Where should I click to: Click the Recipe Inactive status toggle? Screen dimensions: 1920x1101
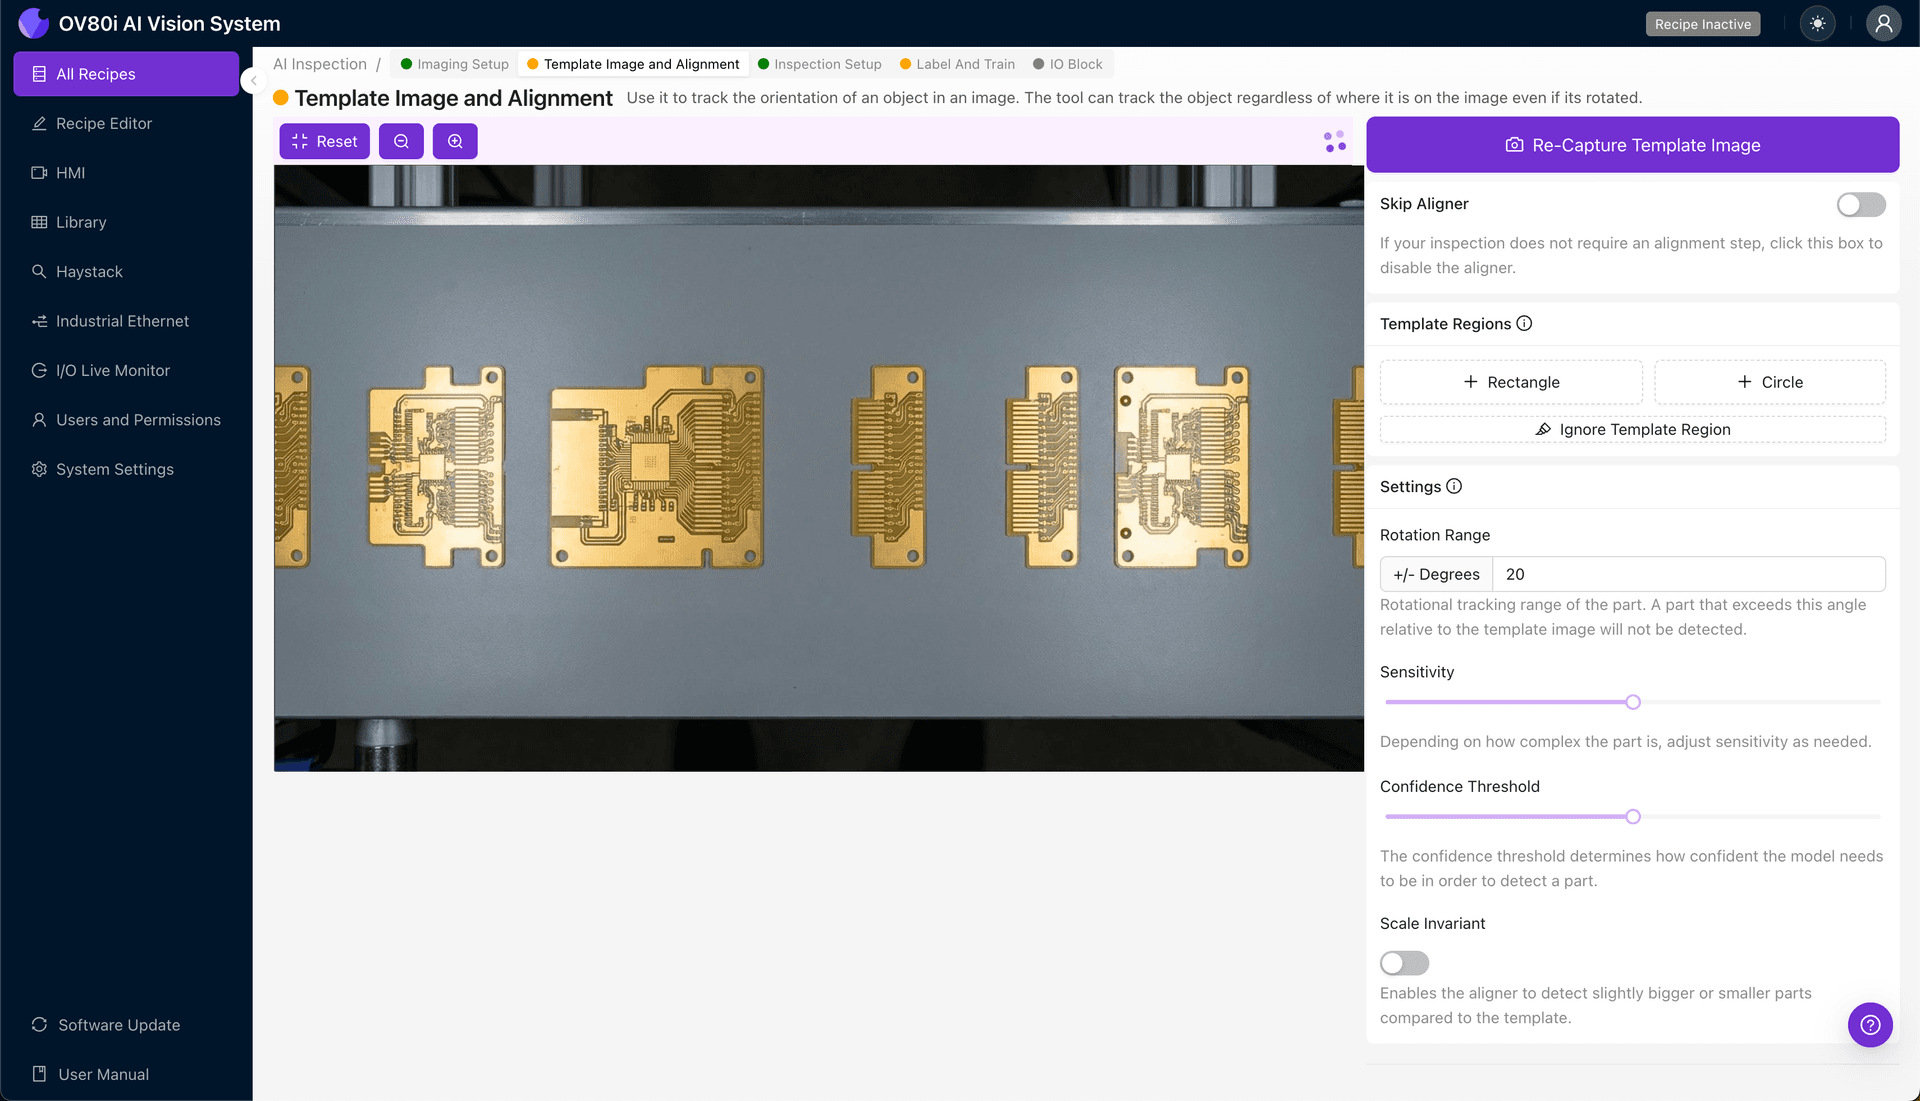(x=1702, y=23)
